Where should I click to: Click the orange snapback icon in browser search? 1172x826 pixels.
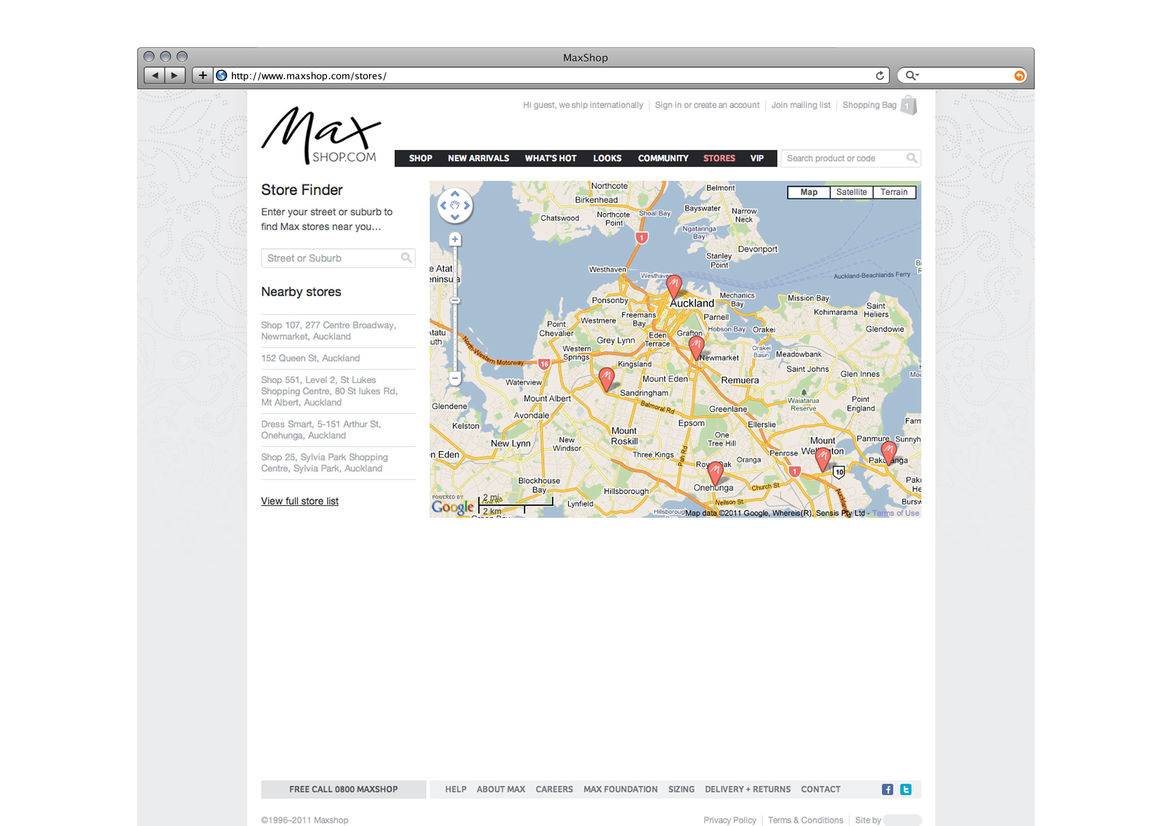[x=1020, y=75]
